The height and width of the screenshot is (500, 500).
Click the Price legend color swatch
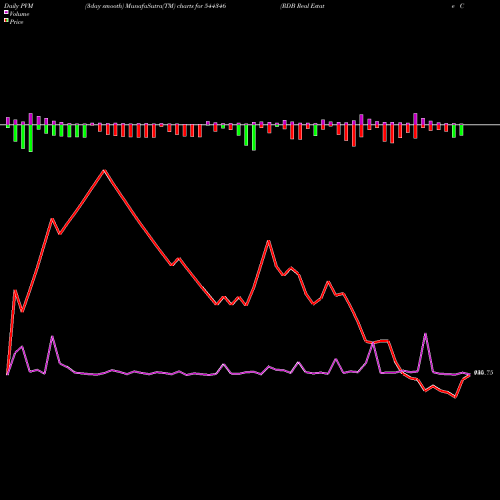coord(6,21)
